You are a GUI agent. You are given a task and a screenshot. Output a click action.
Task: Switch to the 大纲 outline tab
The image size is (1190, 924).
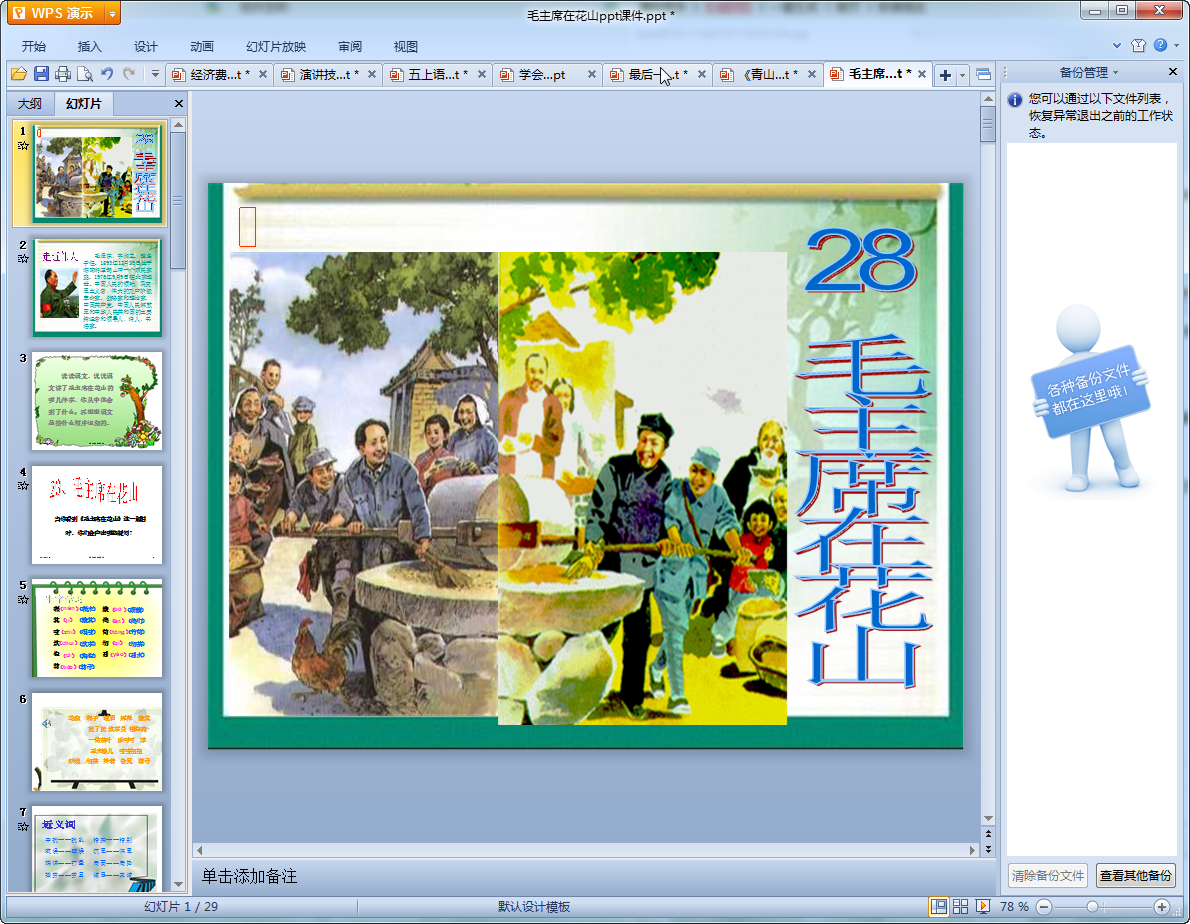30,103
